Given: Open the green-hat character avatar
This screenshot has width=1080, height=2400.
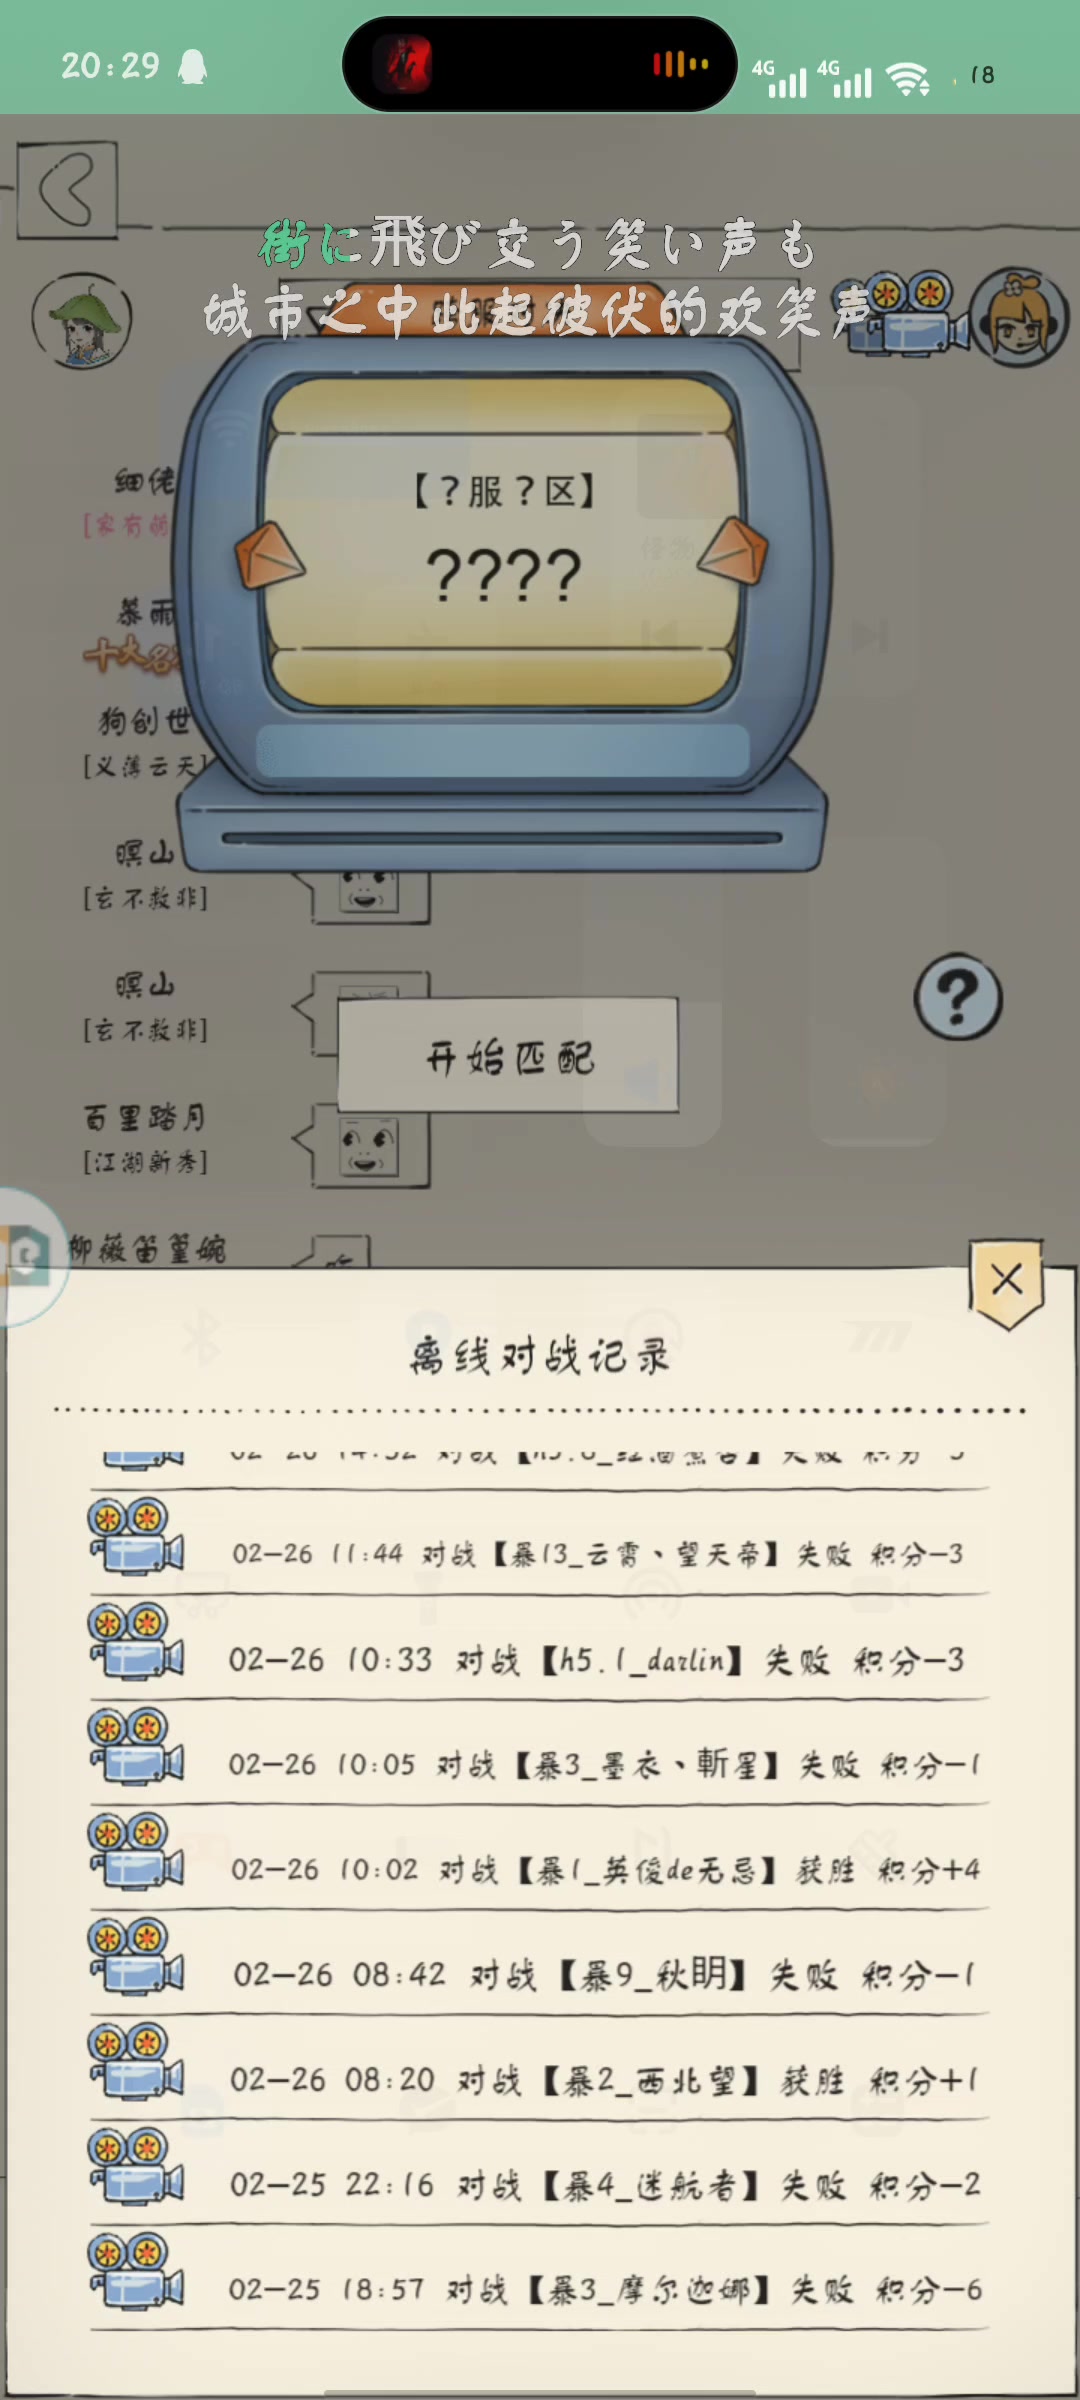Looking at the screenshot, I should [x=82, y=321].
